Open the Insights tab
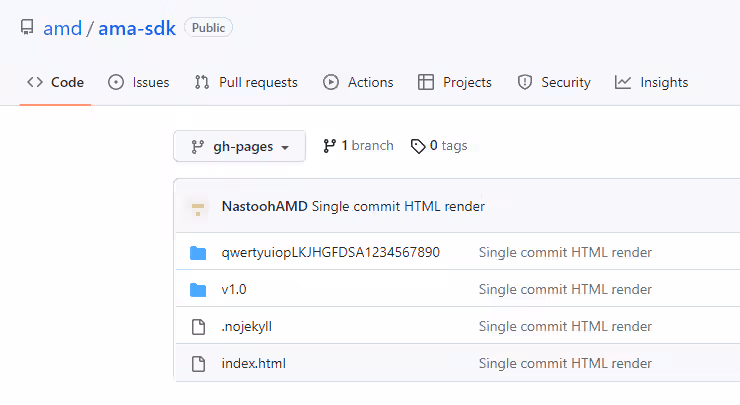 (651, 82)
